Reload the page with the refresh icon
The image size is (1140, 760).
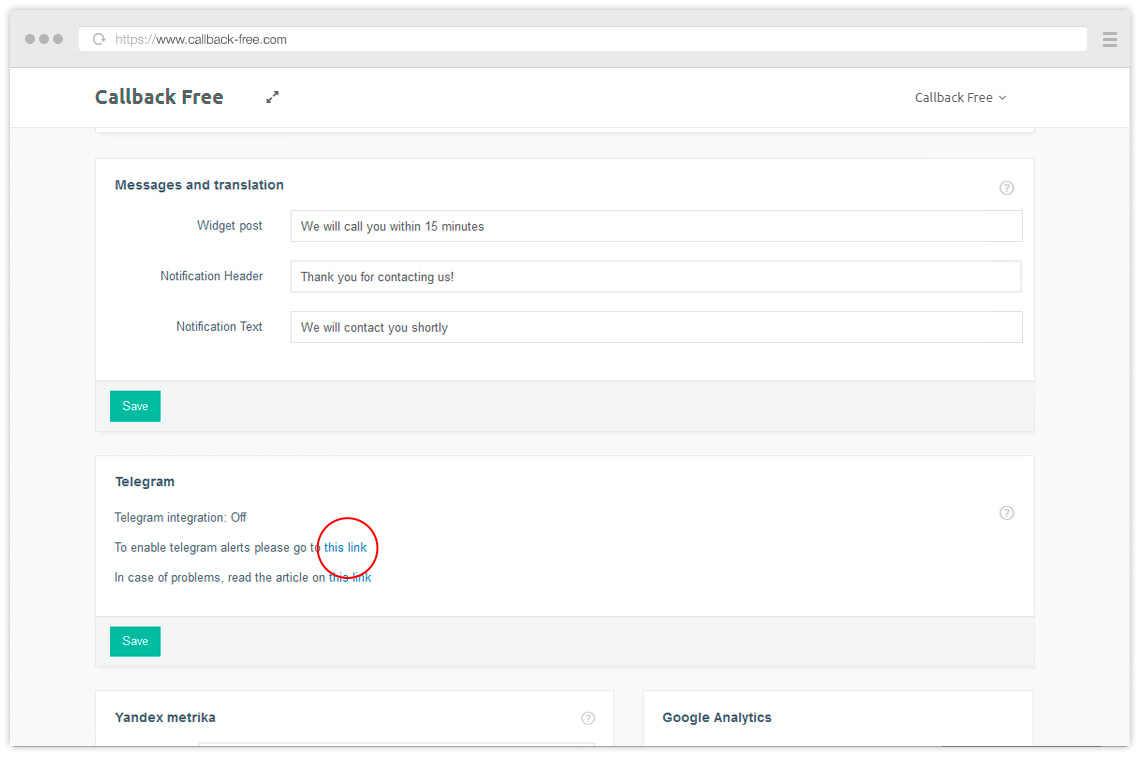pos(99,39)
